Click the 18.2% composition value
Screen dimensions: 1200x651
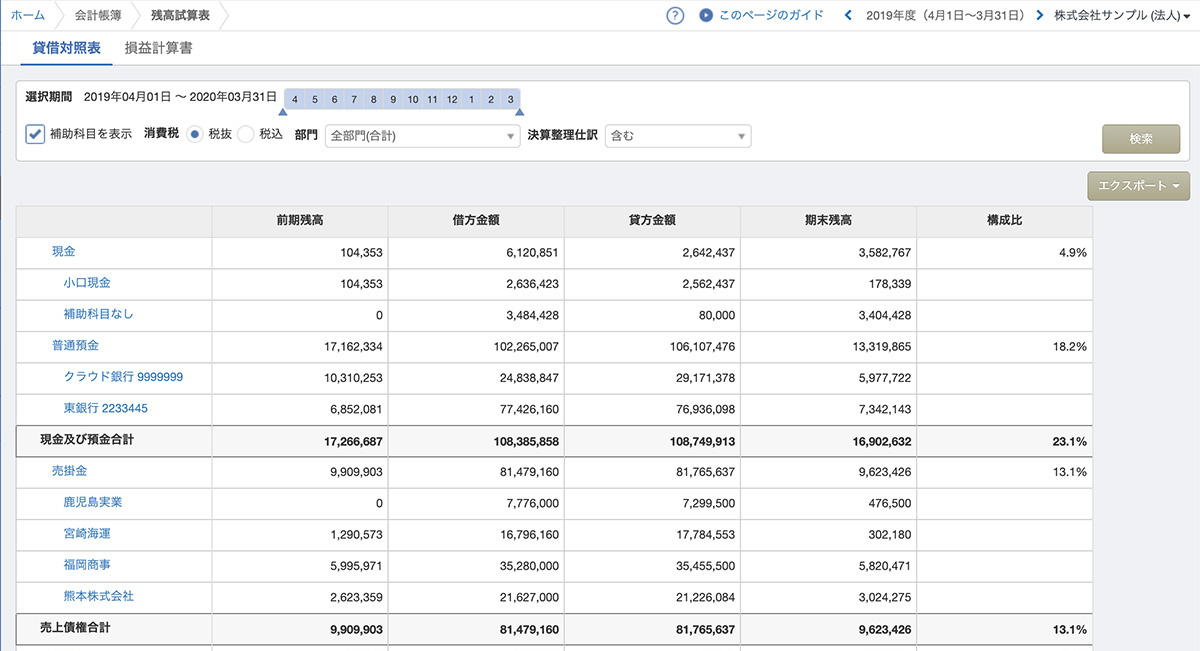(1070, 347)
